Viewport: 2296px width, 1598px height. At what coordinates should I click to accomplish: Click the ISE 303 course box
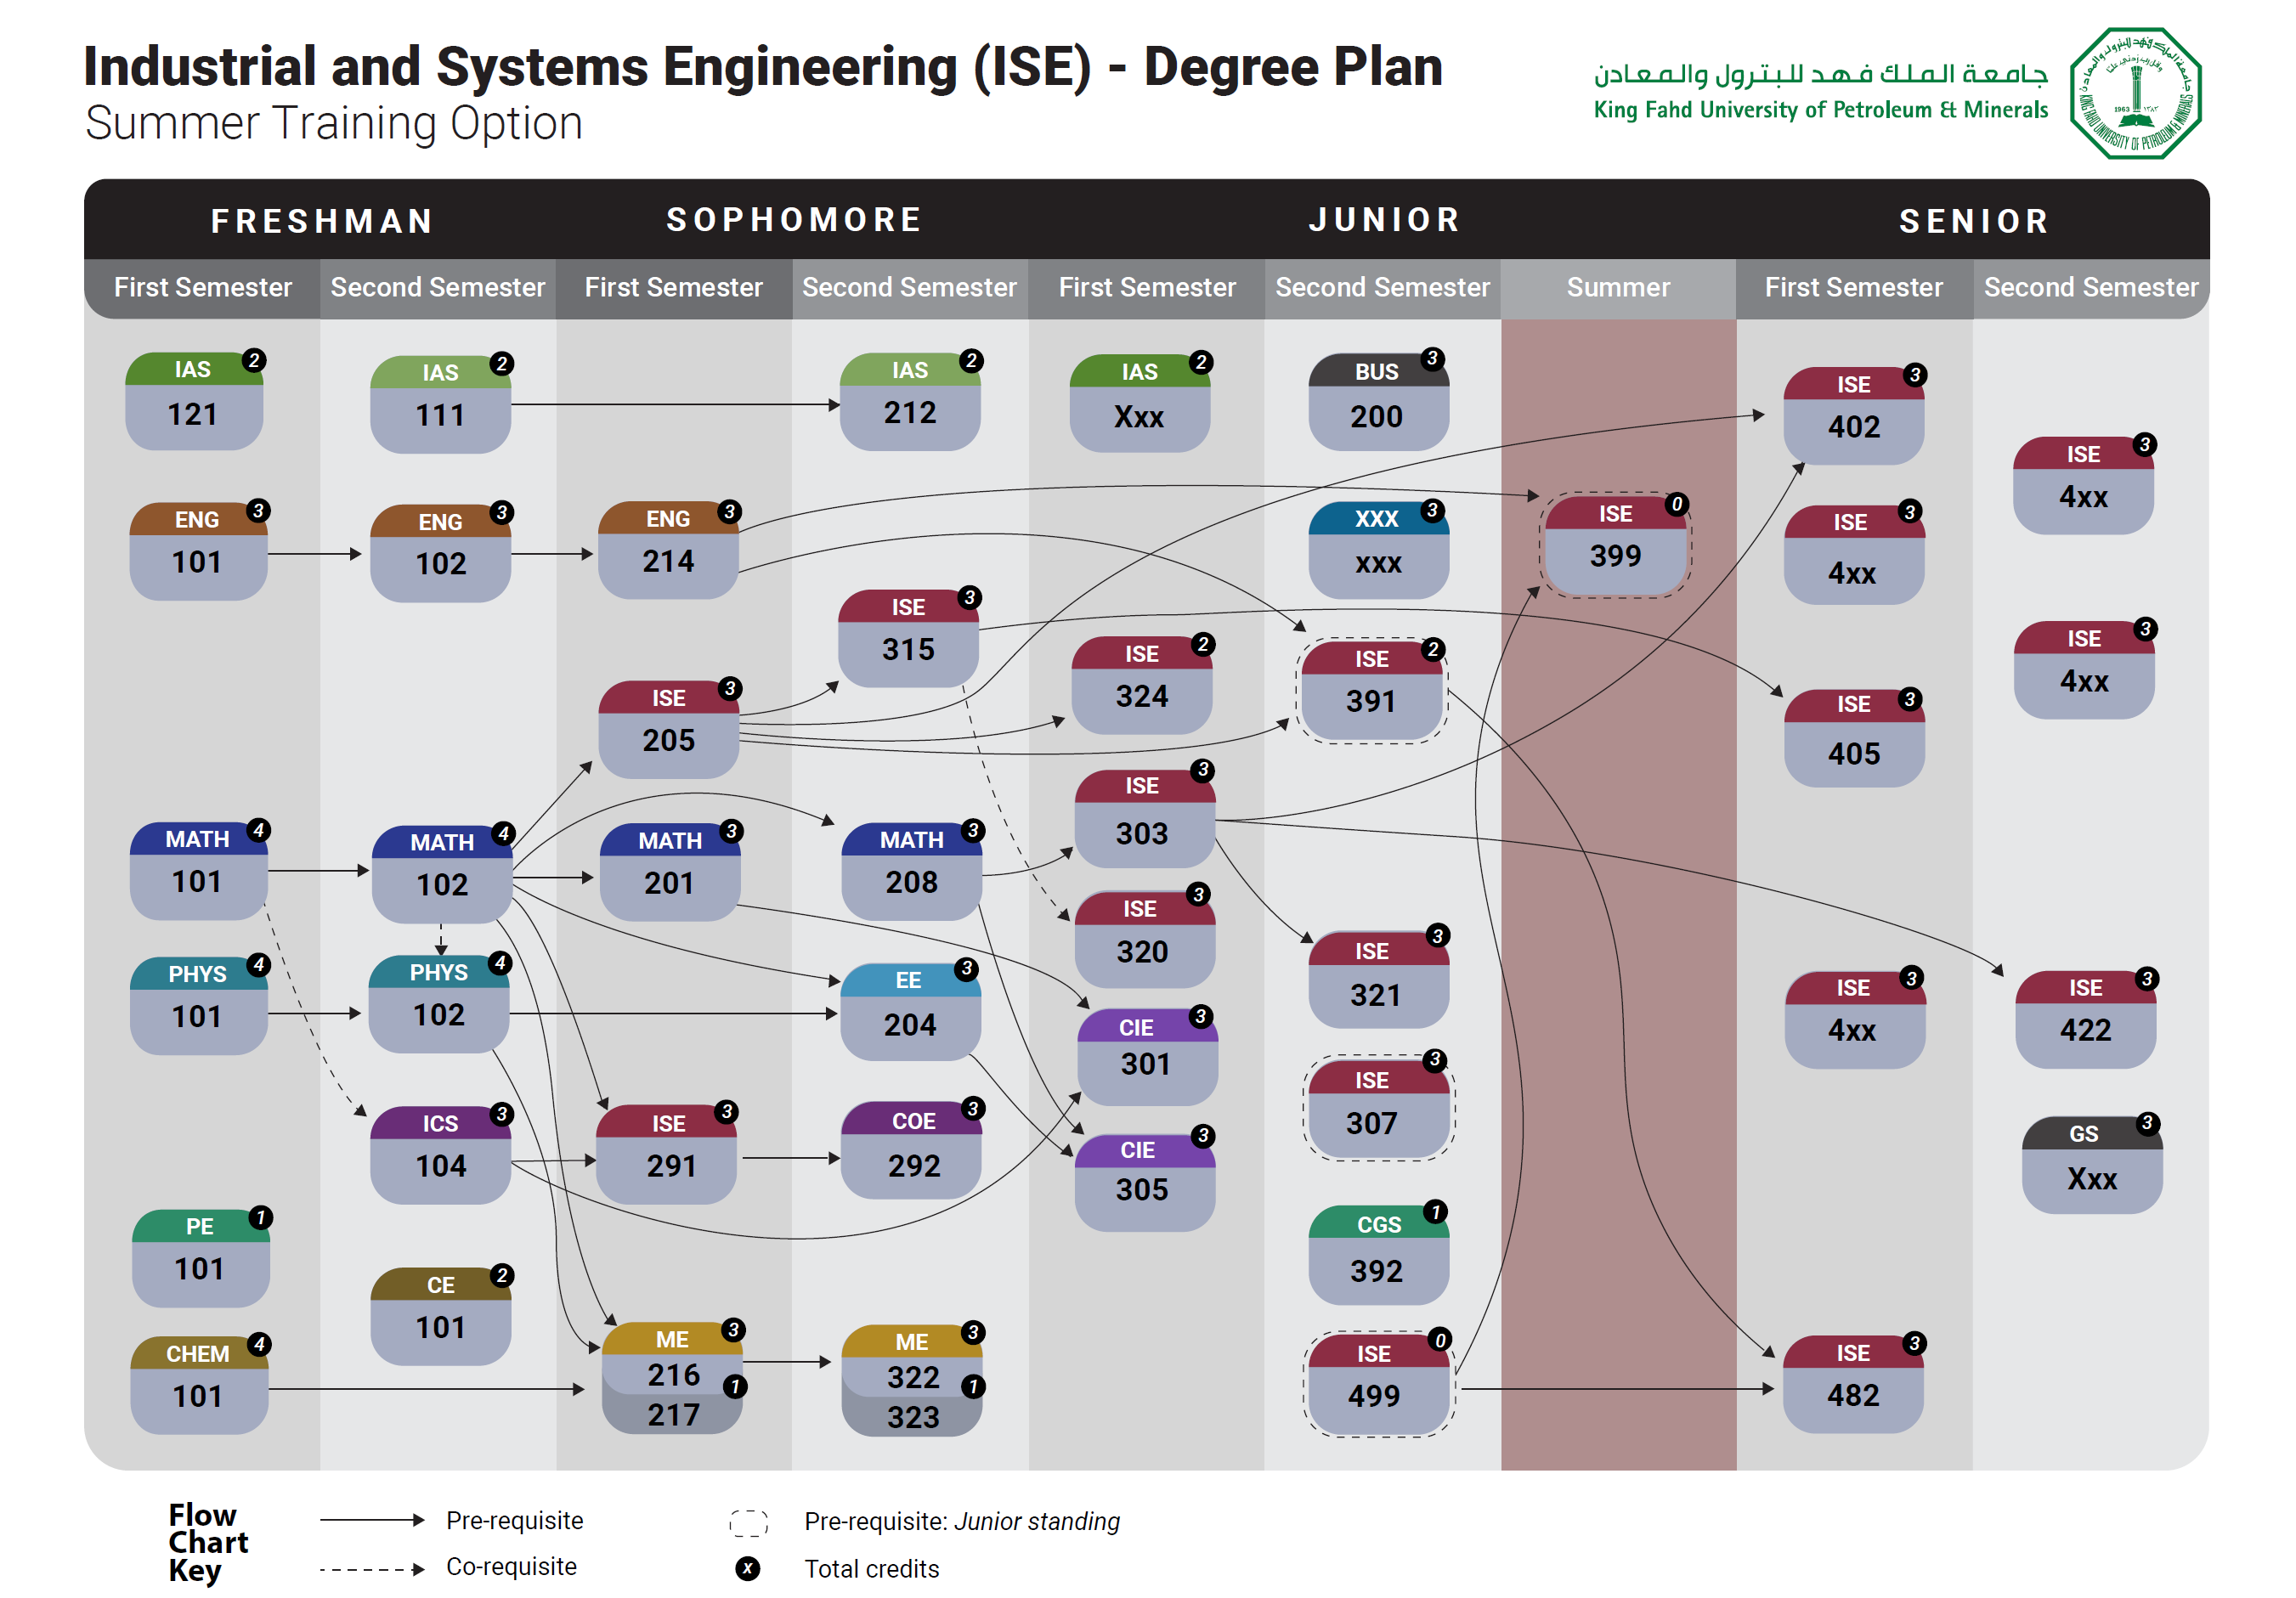click(x=1144, y=818)
